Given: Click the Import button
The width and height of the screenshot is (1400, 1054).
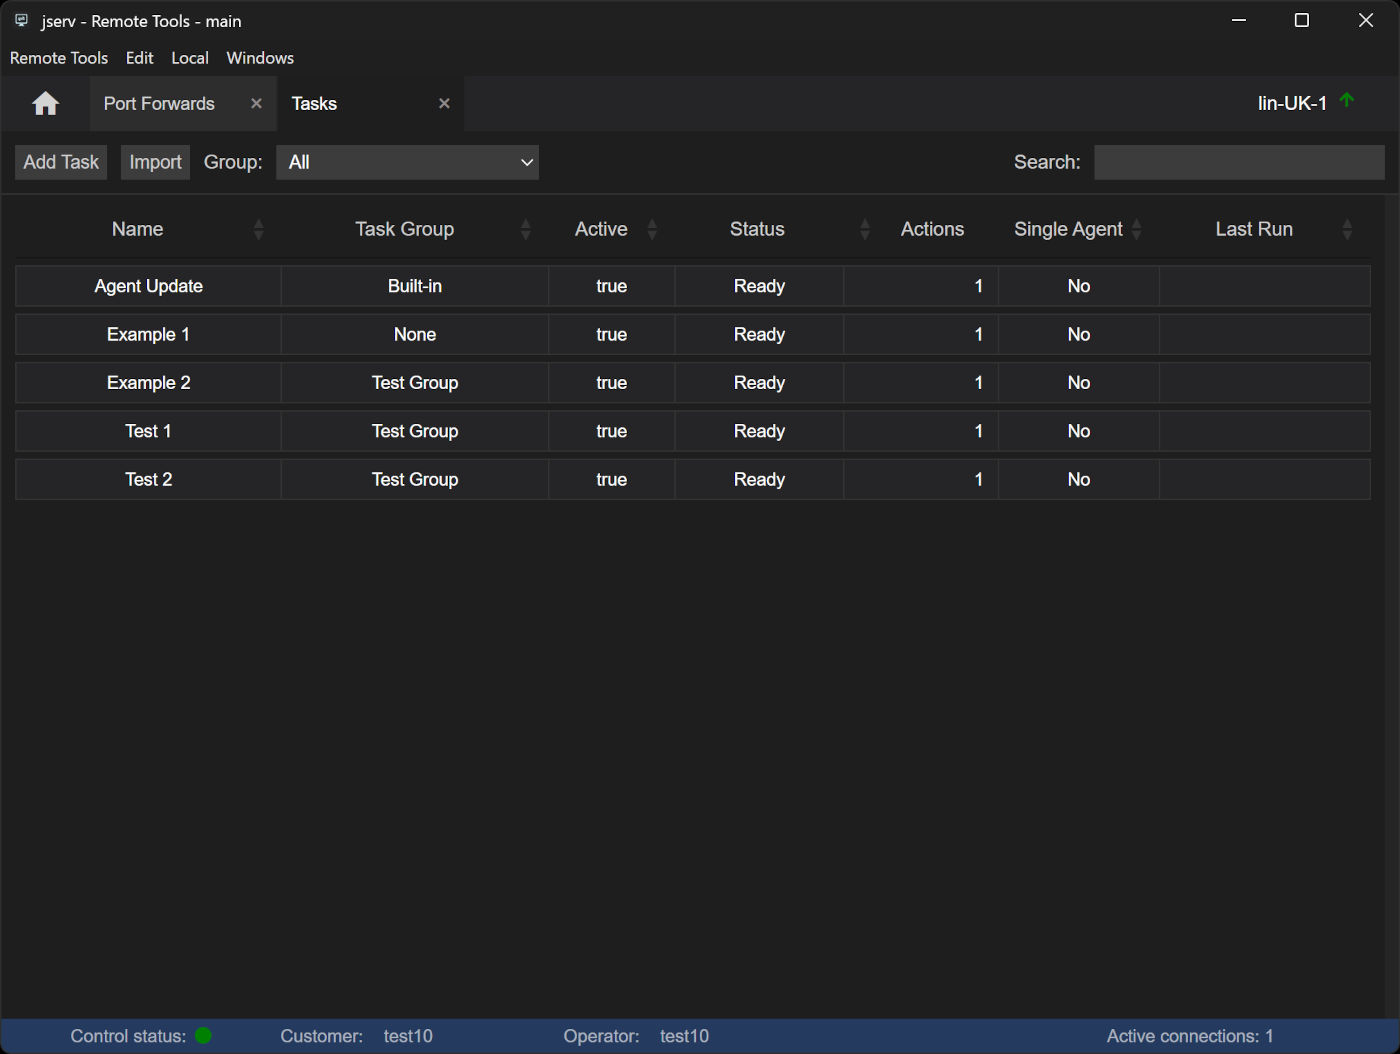Looking at the screenshot, I should pos(155,163).
